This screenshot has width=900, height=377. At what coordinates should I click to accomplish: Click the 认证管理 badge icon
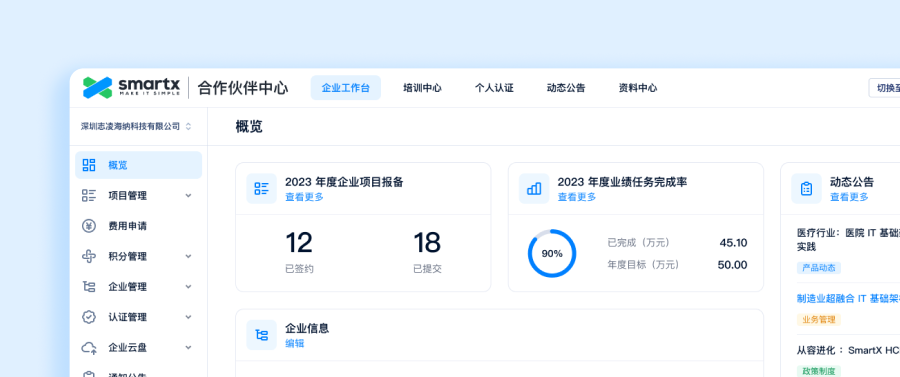pos(89,317)
